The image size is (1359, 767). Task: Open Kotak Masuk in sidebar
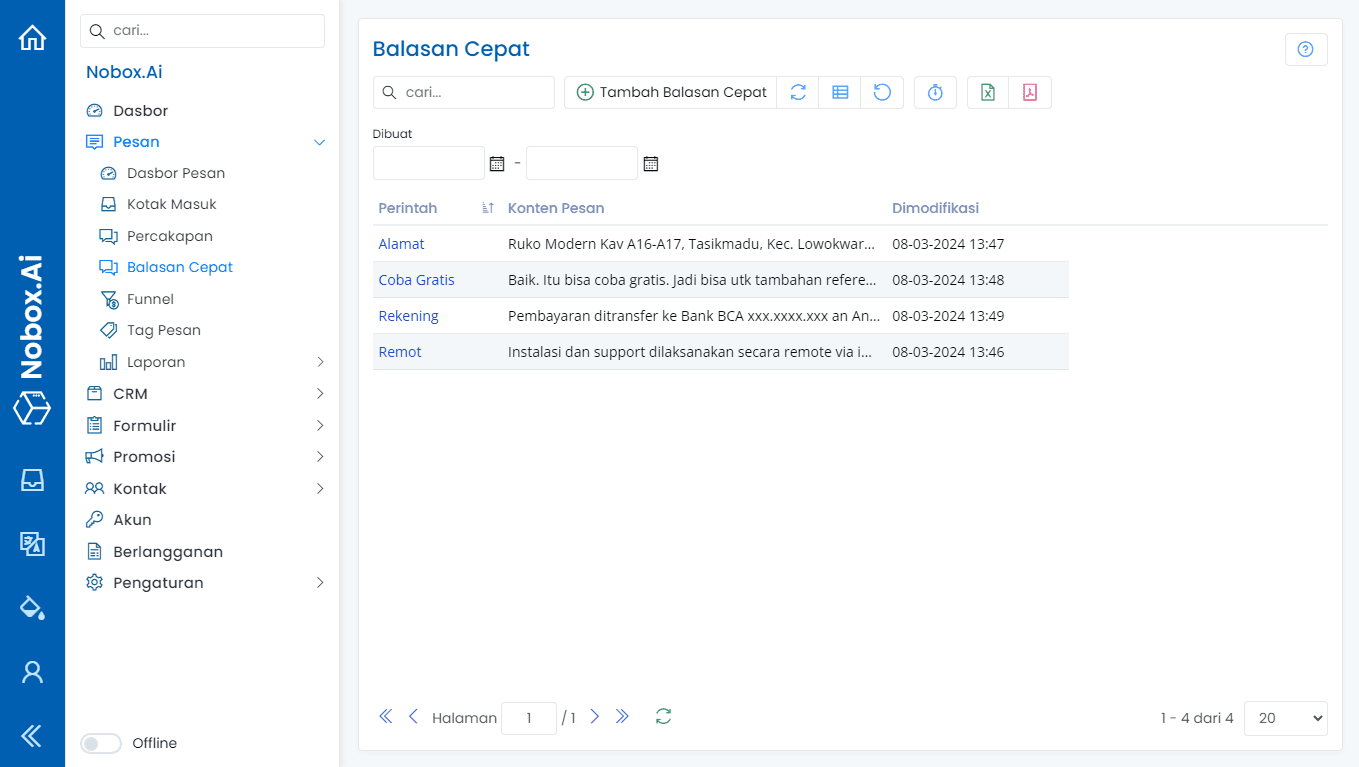pos(171,204)
